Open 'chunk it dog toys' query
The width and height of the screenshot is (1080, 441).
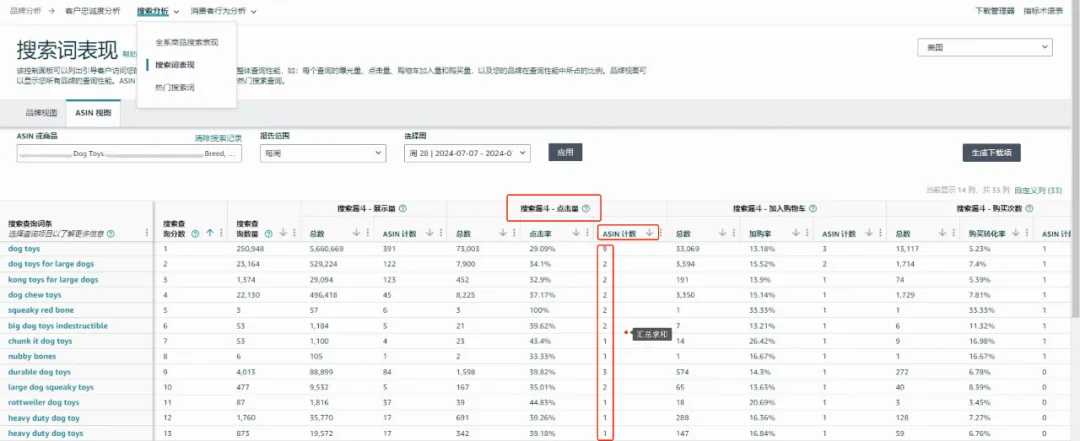(40, 341)
